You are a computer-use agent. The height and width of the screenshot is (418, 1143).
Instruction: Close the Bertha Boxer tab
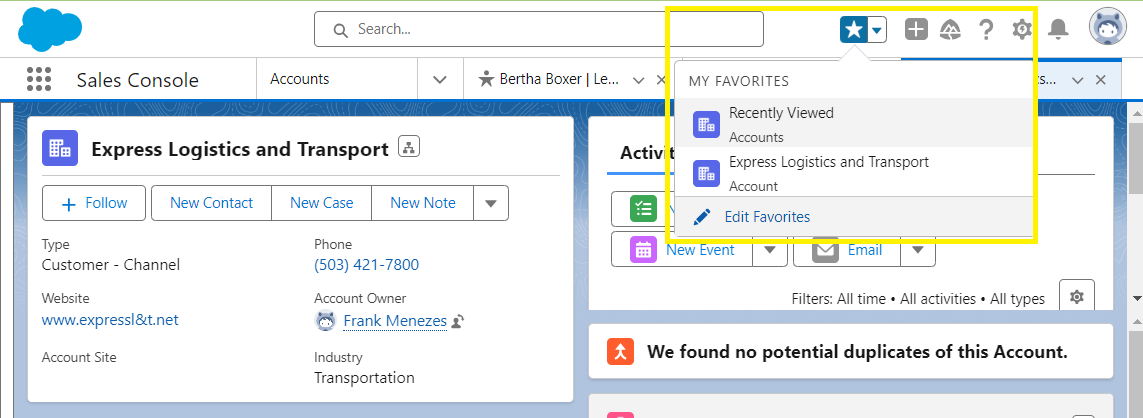tap(661, 80)
